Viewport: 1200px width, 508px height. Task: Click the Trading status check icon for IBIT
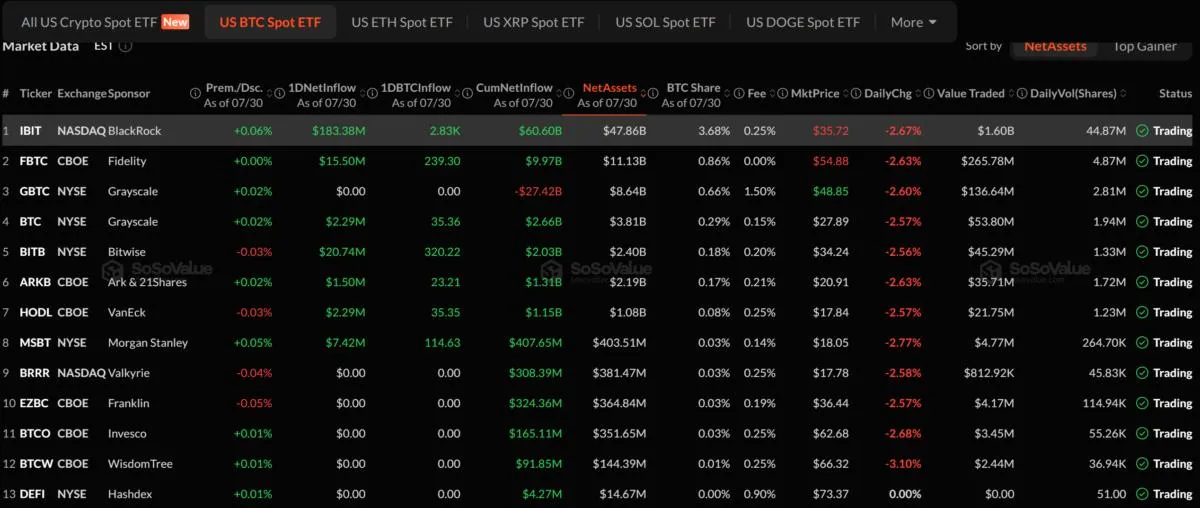tap(1141, 130)
